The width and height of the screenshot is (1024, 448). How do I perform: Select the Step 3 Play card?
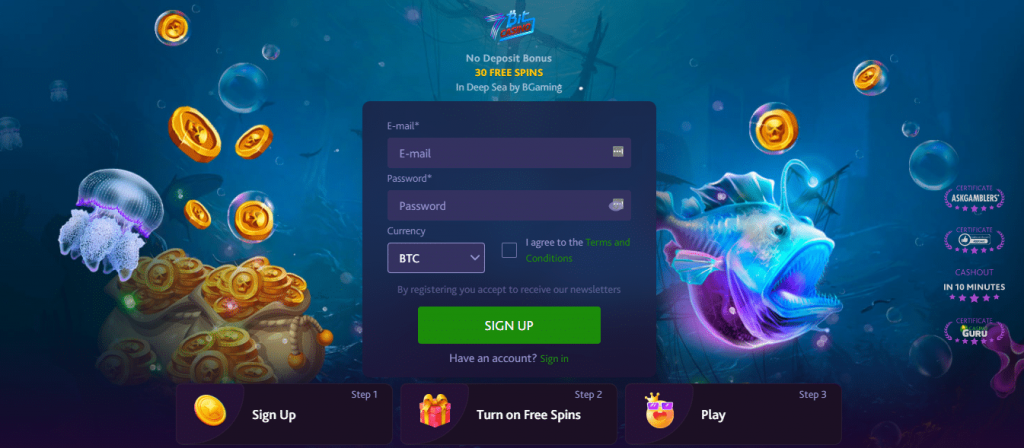pos(733,414)
